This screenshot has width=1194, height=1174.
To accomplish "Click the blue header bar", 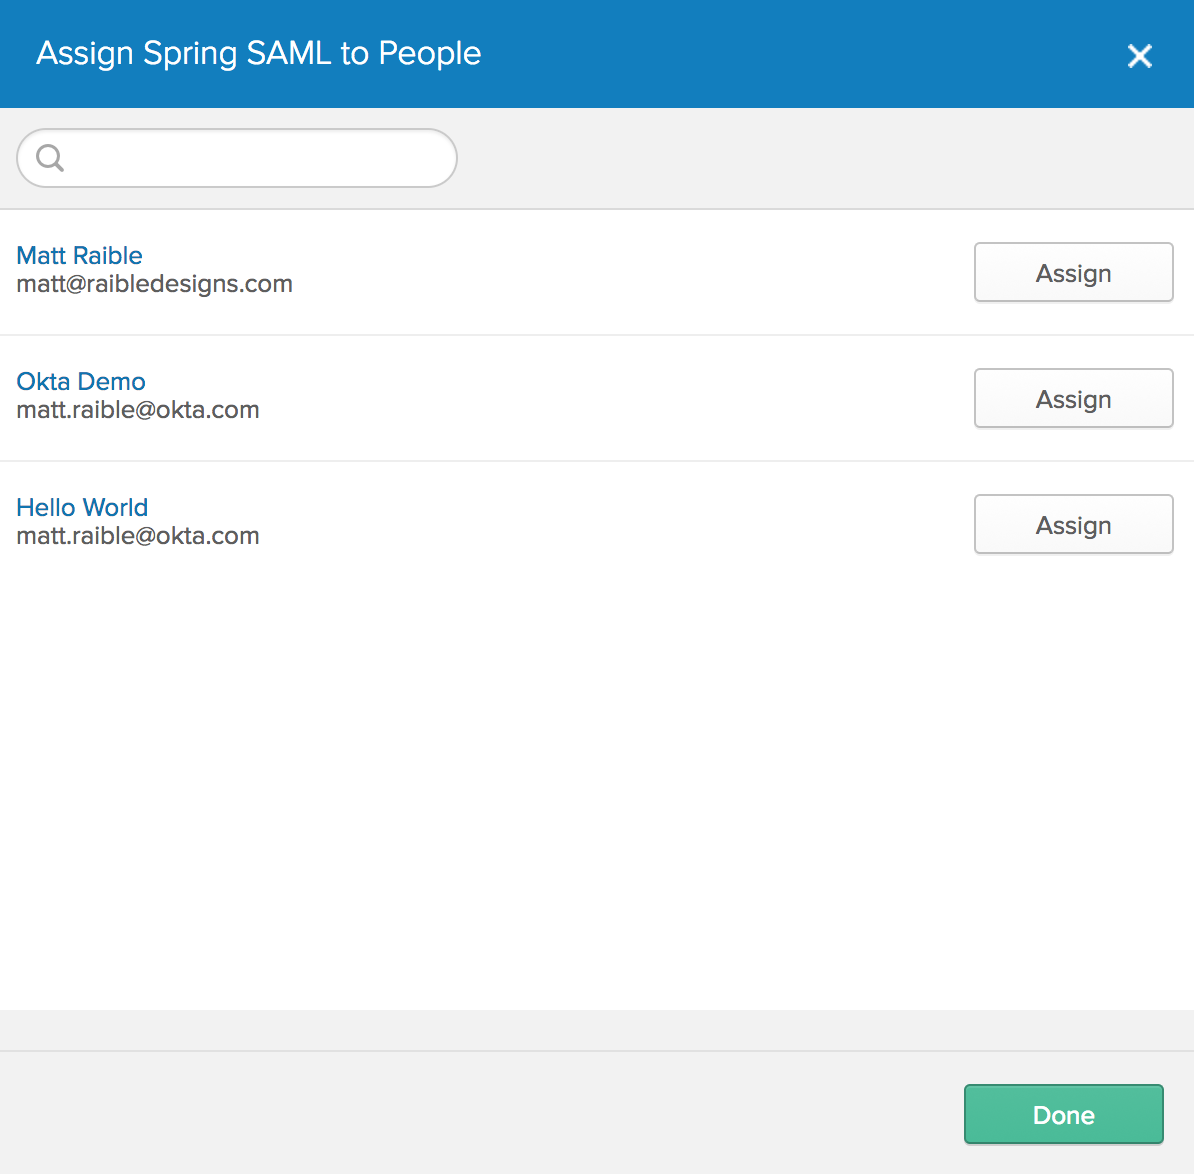I will pos(700,54).
